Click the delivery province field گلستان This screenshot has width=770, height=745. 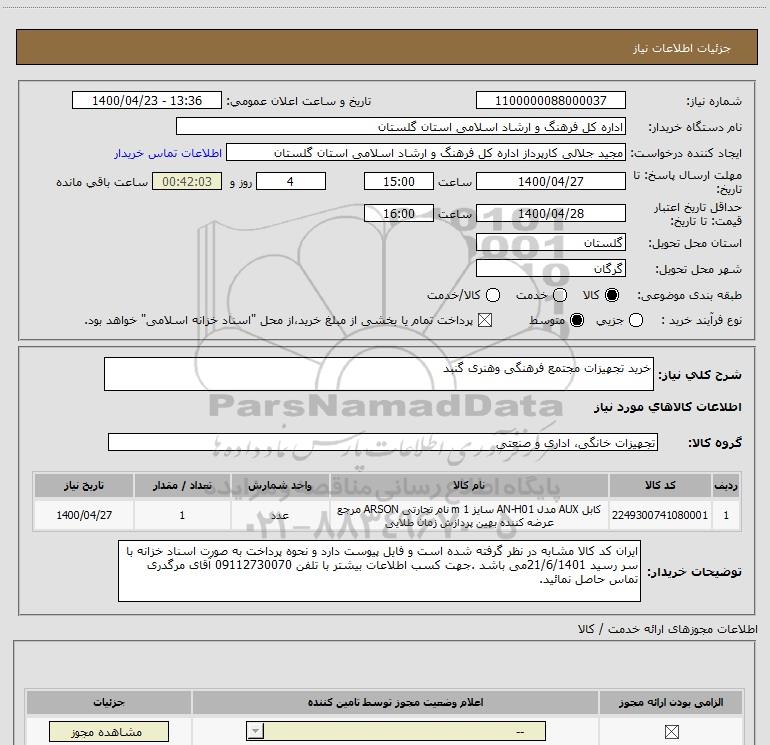(550, 243)
